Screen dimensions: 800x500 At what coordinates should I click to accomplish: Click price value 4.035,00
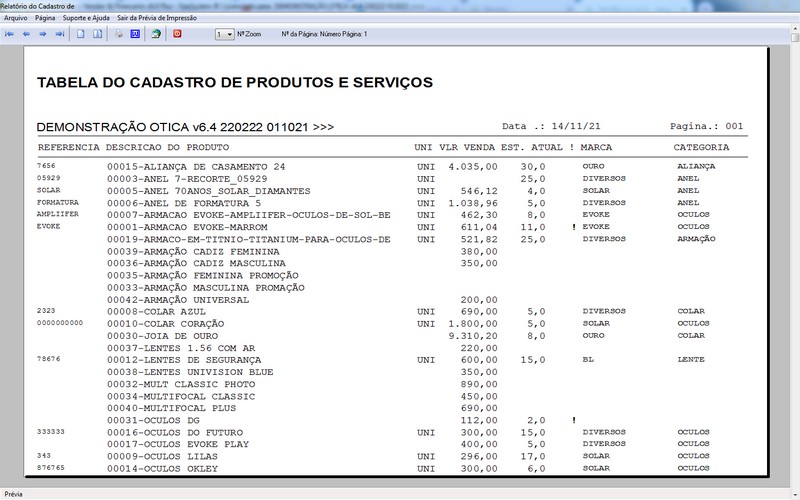click(473, 167)
